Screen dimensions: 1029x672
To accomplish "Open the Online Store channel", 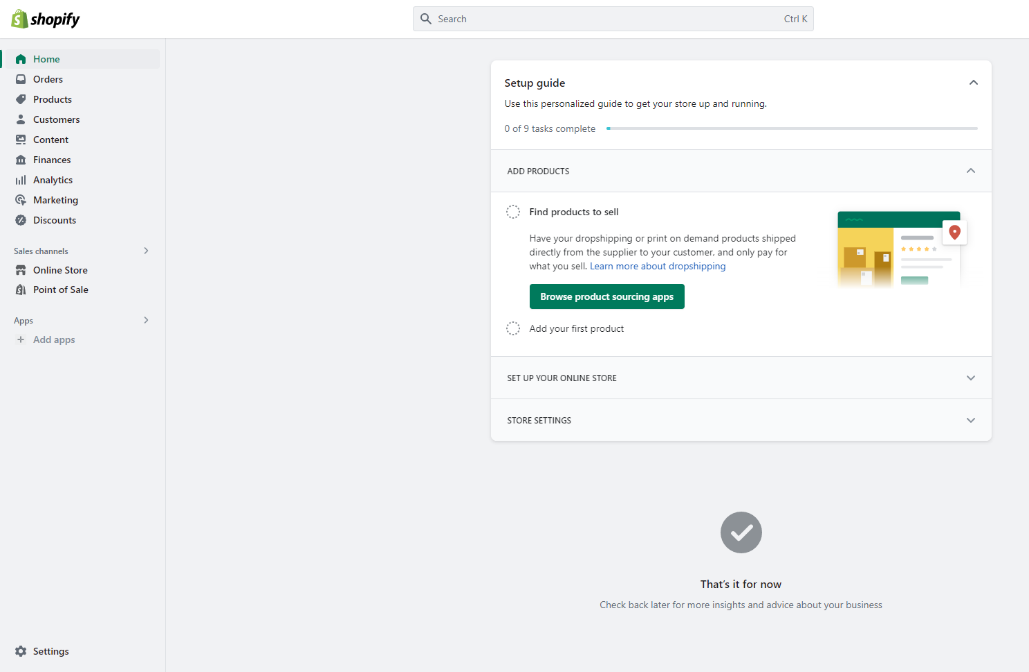I will [81, 270].
